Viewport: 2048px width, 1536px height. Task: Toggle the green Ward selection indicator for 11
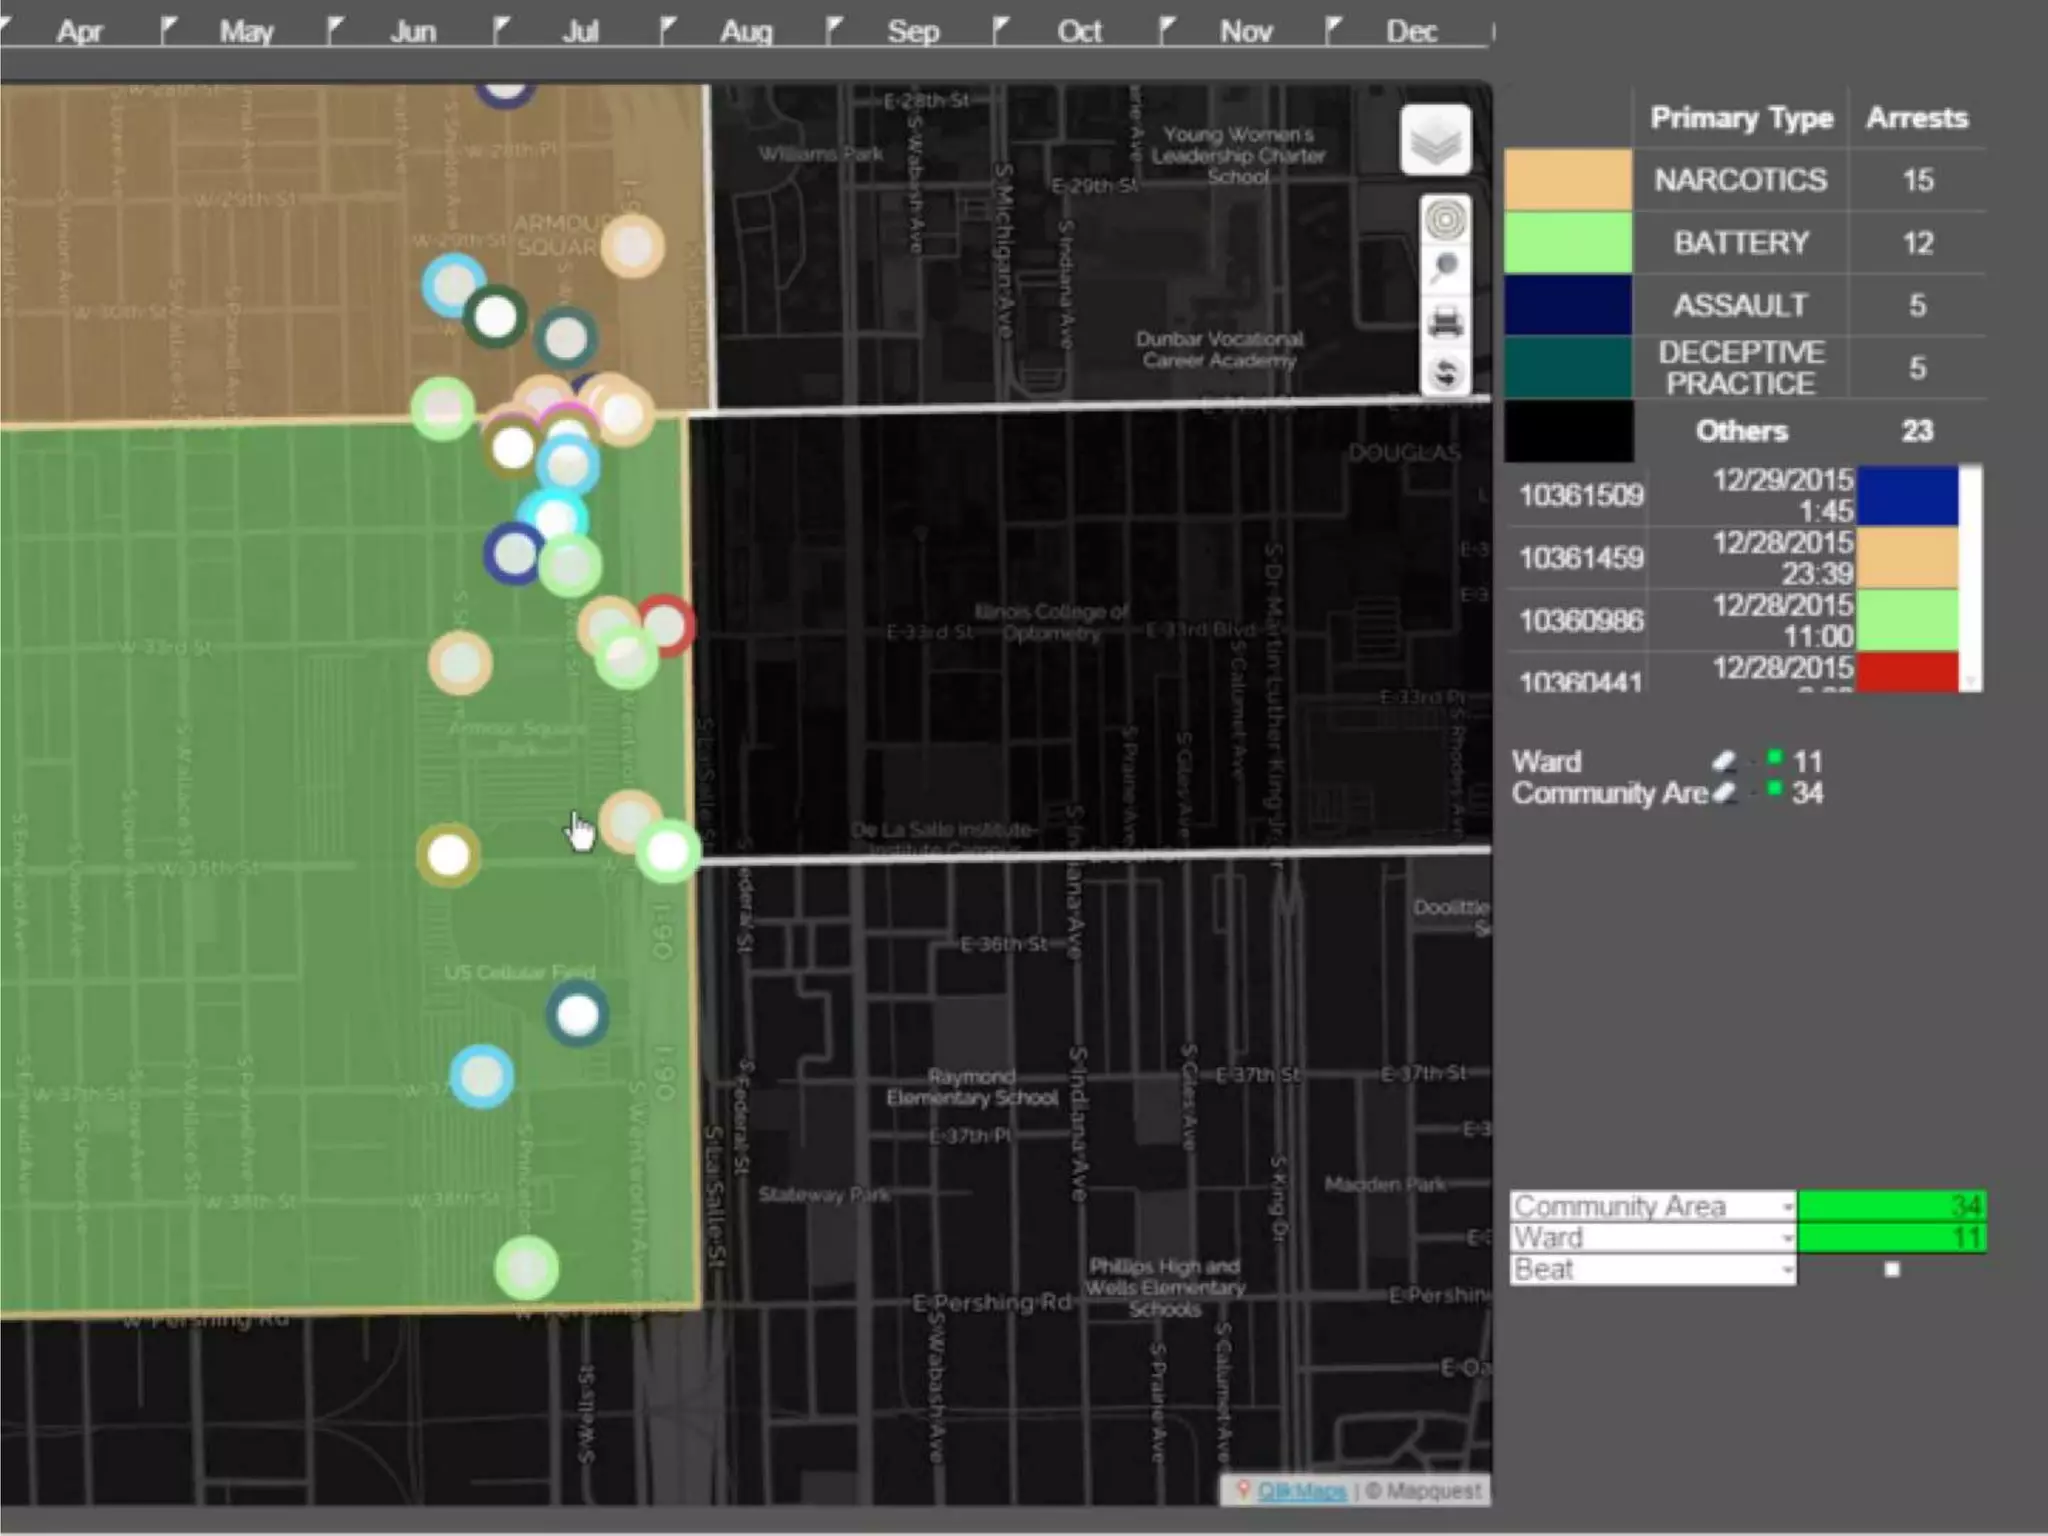[1775, 757]
